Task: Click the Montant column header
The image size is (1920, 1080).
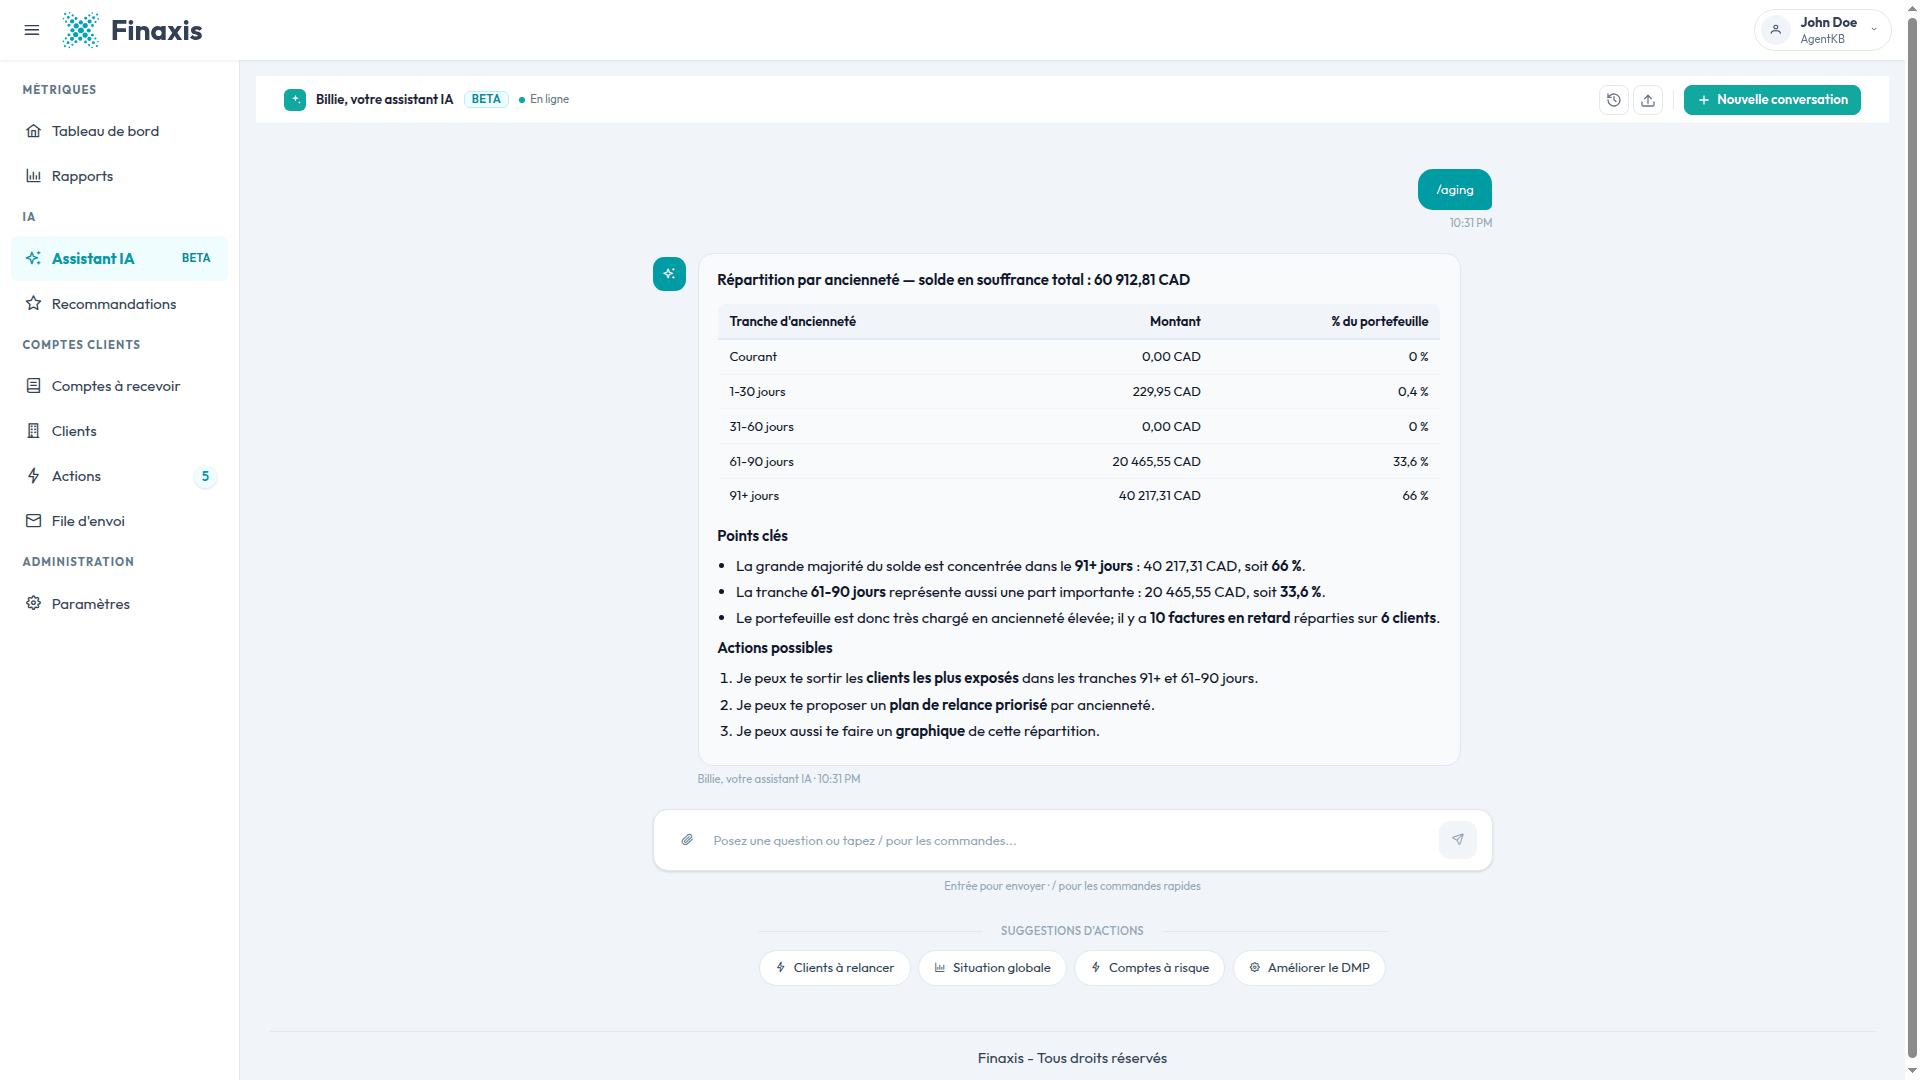Action: pos(1175,322)
